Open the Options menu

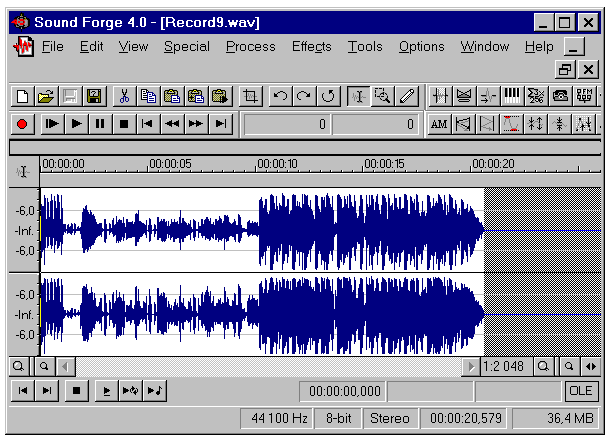[x=421, y=47]
